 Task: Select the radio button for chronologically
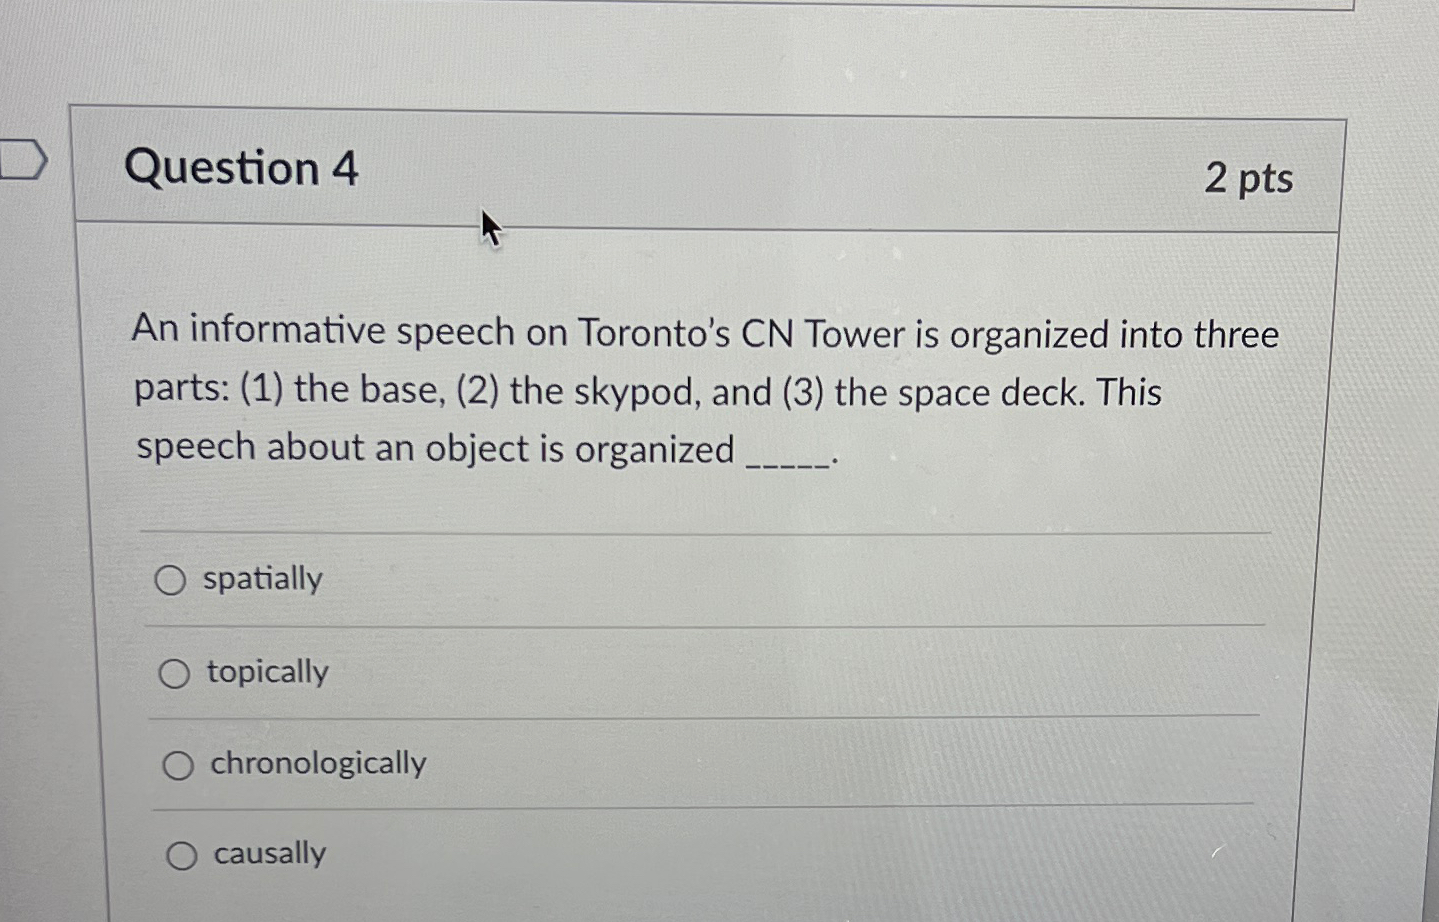pyautogui.click(x=178, y=765)
